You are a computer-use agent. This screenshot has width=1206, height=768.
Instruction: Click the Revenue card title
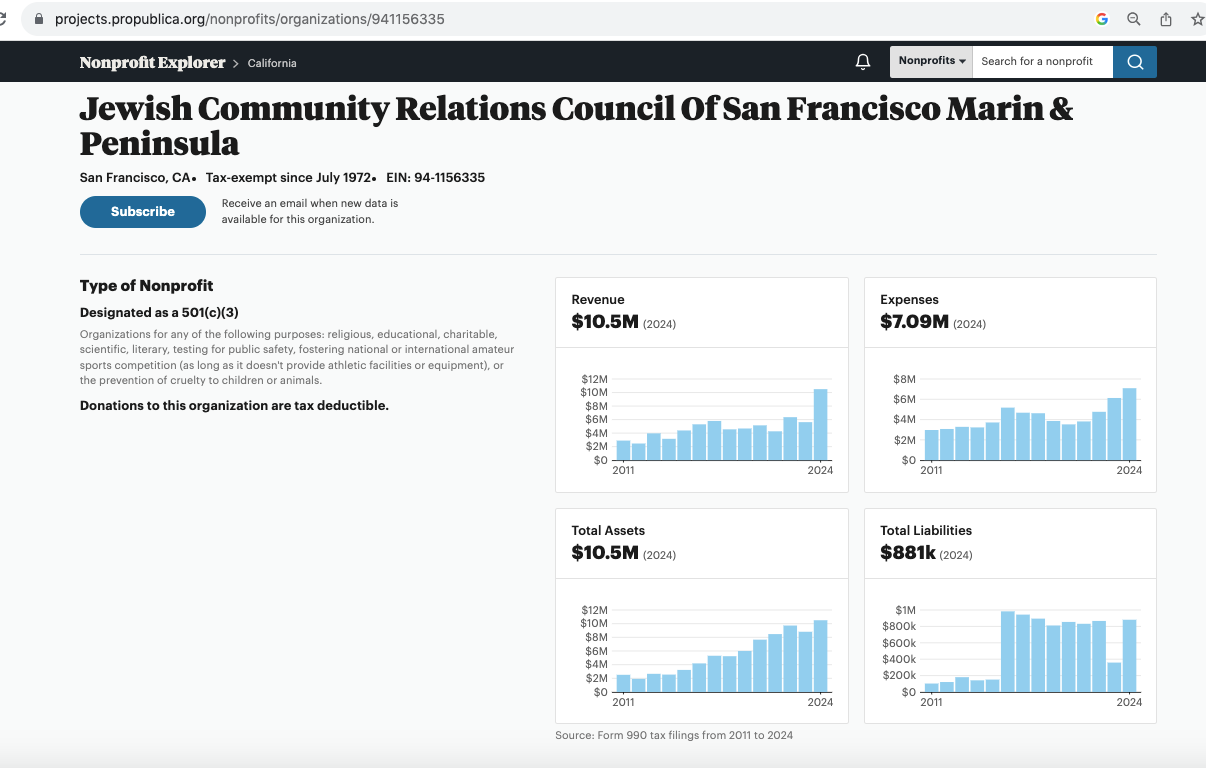tap(598, 300)
